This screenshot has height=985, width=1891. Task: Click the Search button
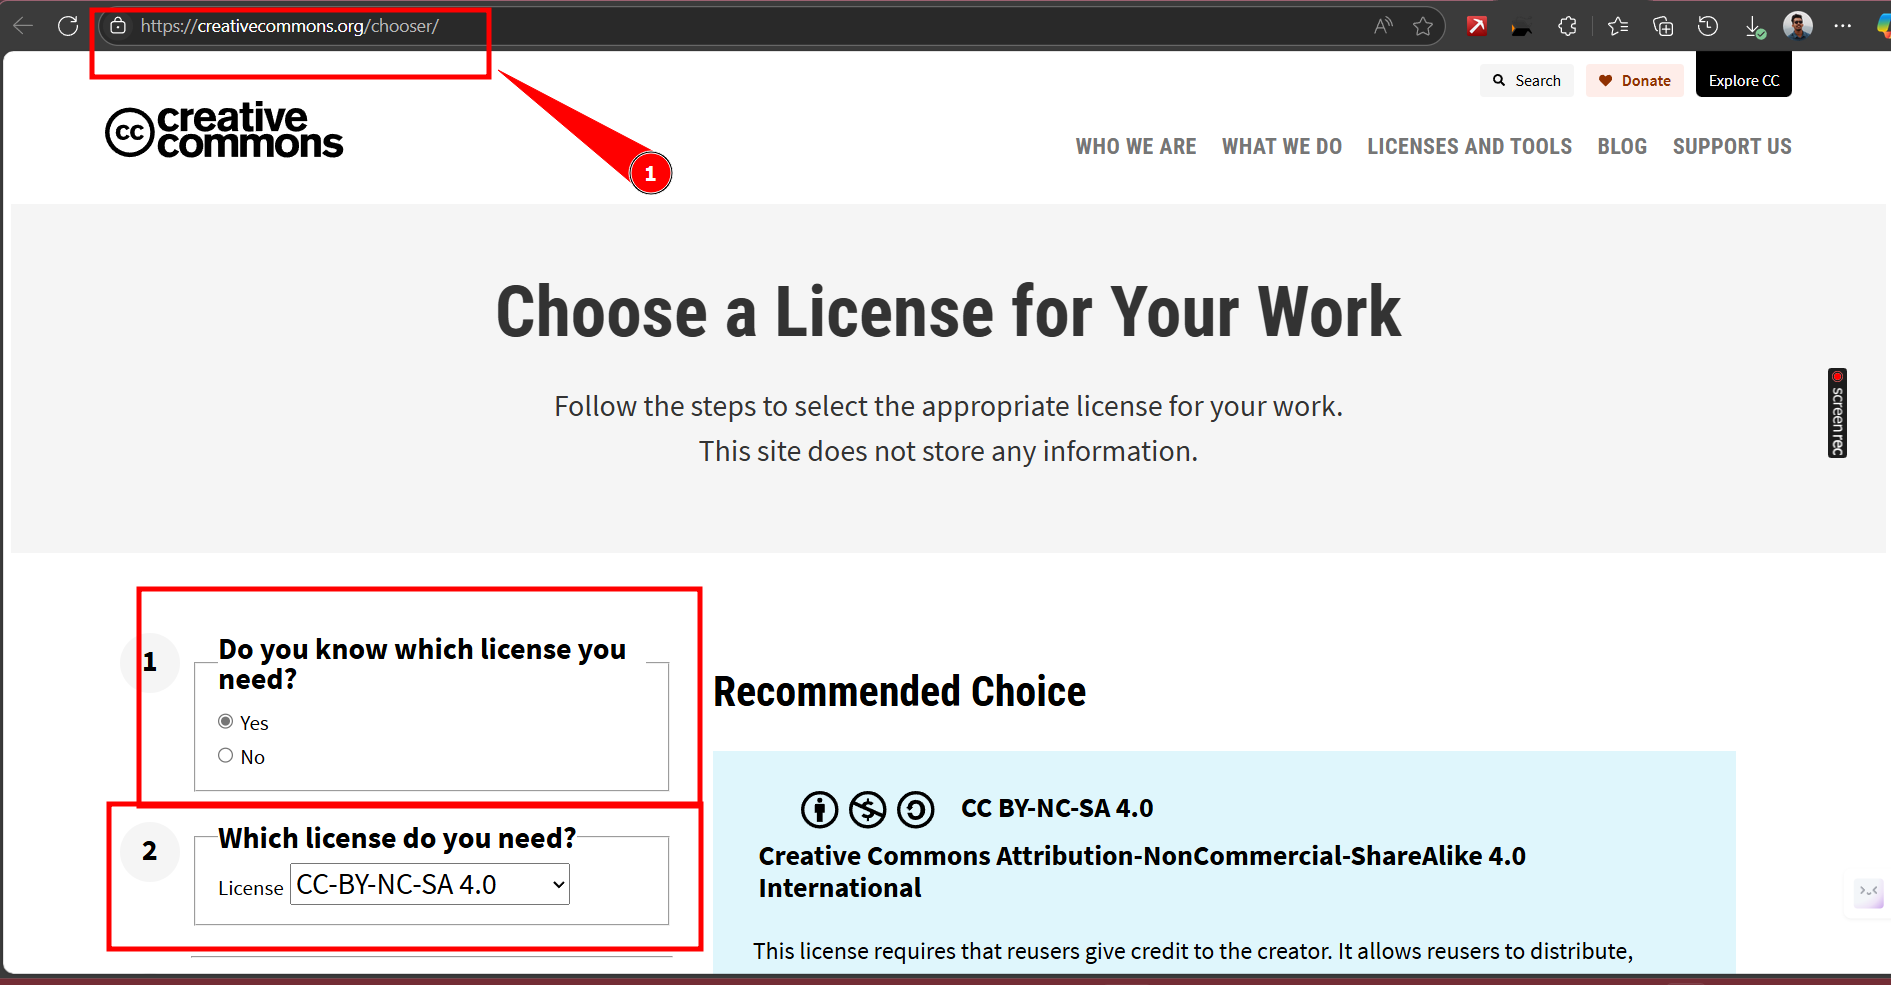coord(1527,81)
